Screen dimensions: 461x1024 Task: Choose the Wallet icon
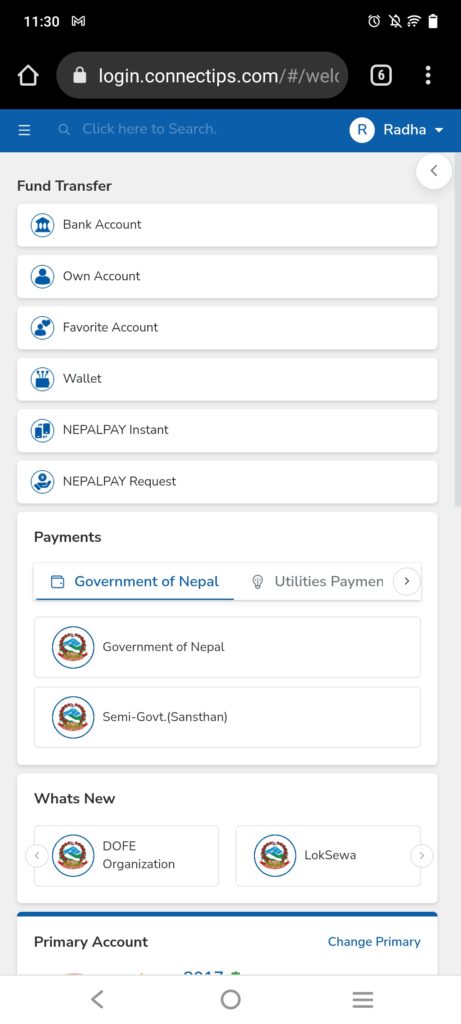click(x=42, y=379)
